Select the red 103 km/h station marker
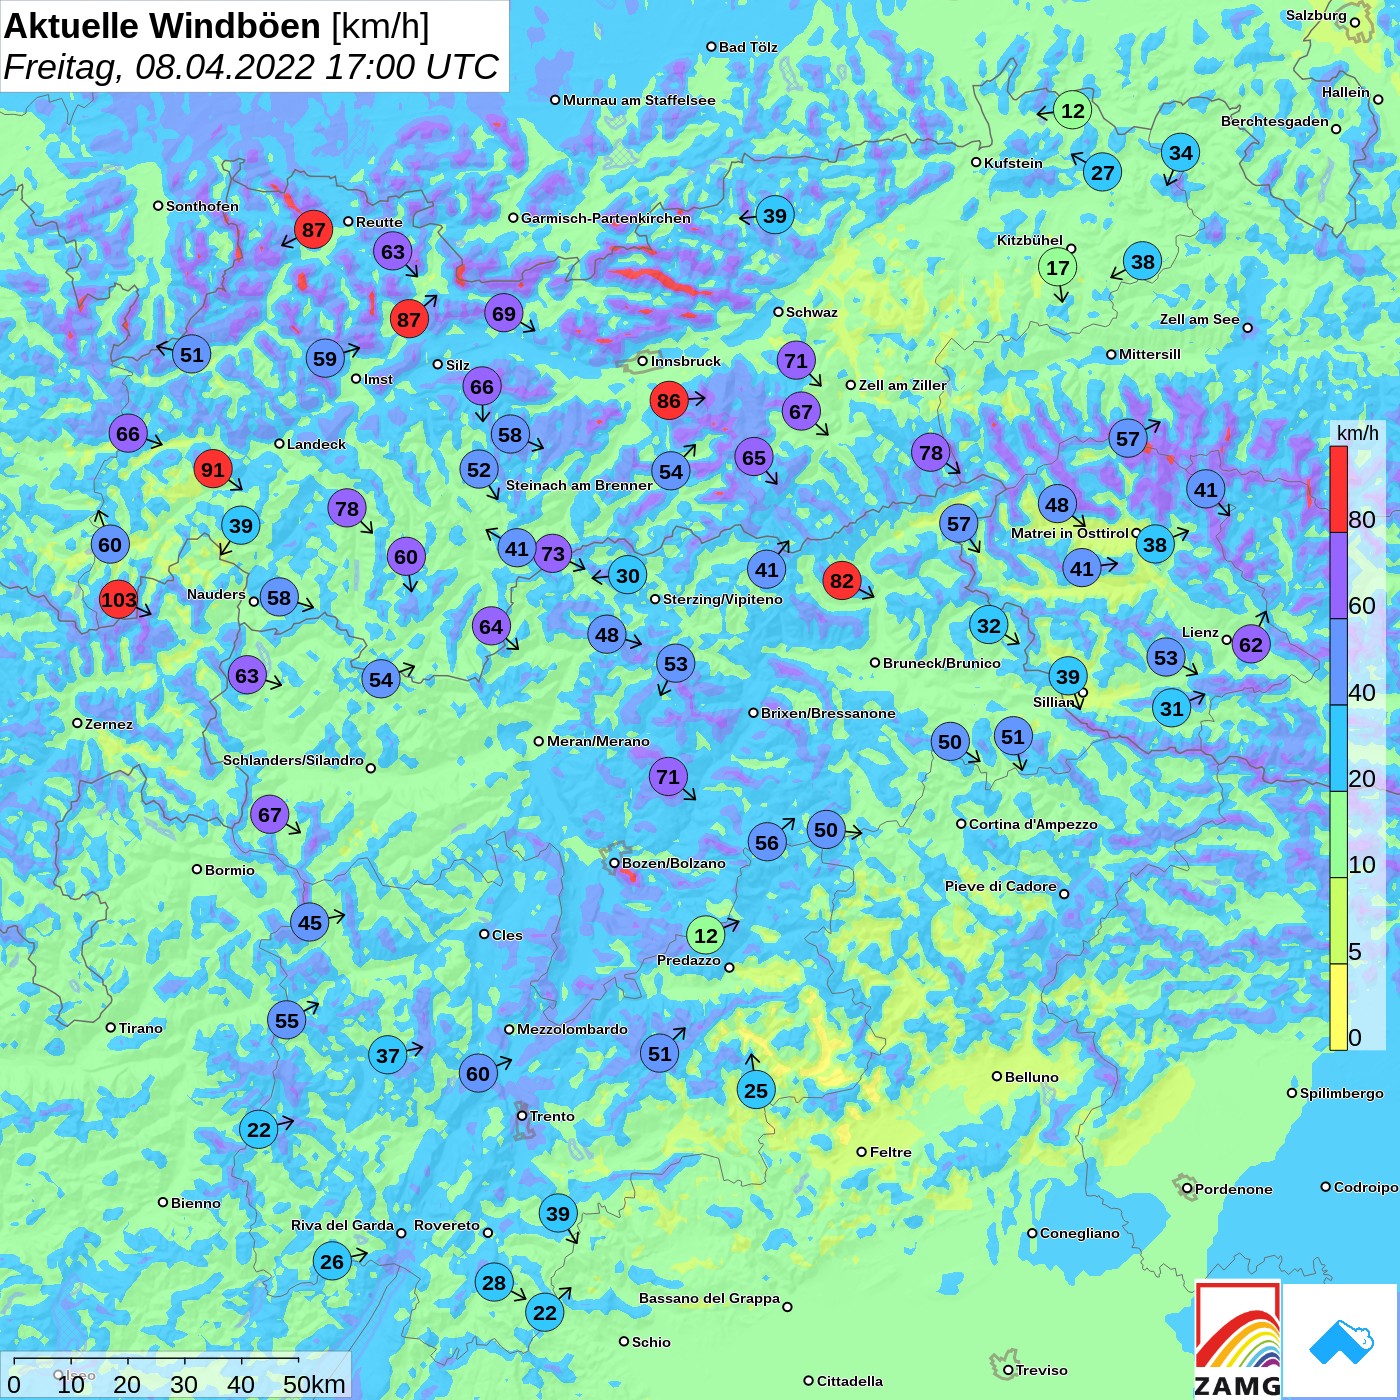Viewport: 1400px width, 1400px height. [x=118, y=599]
